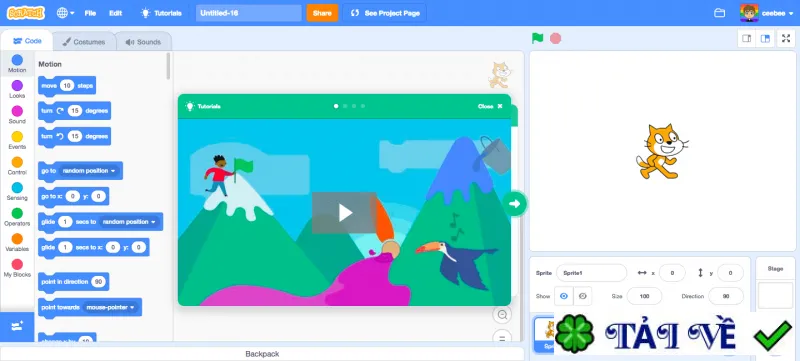Click the red stop button
Screen dimensions: 800x361
point(556,38)
